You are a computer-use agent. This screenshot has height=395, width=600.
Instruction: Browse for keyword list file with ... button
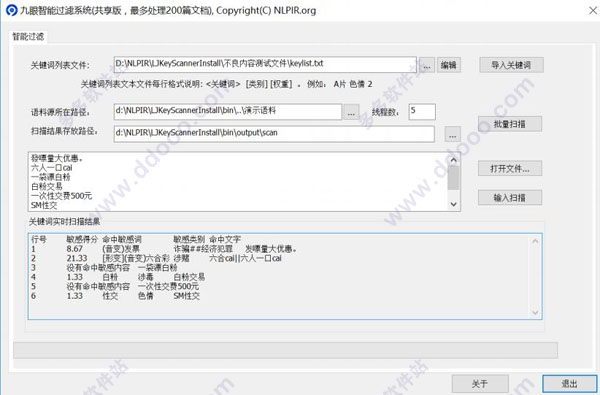click(426, 65)
